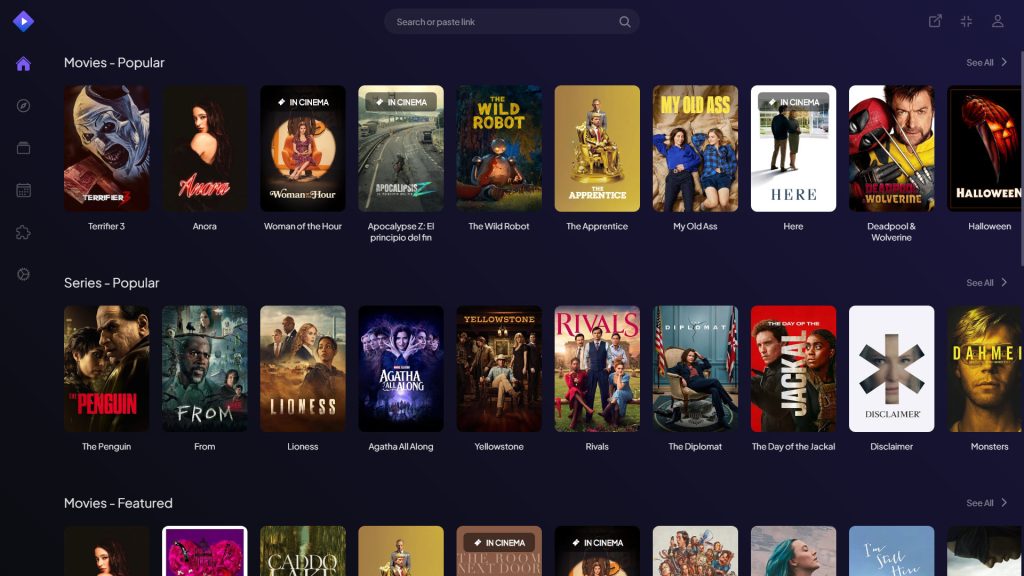The image size is (1024, 576).
Task: Open the Rivals series poster
Action: [x=597, y=368]
